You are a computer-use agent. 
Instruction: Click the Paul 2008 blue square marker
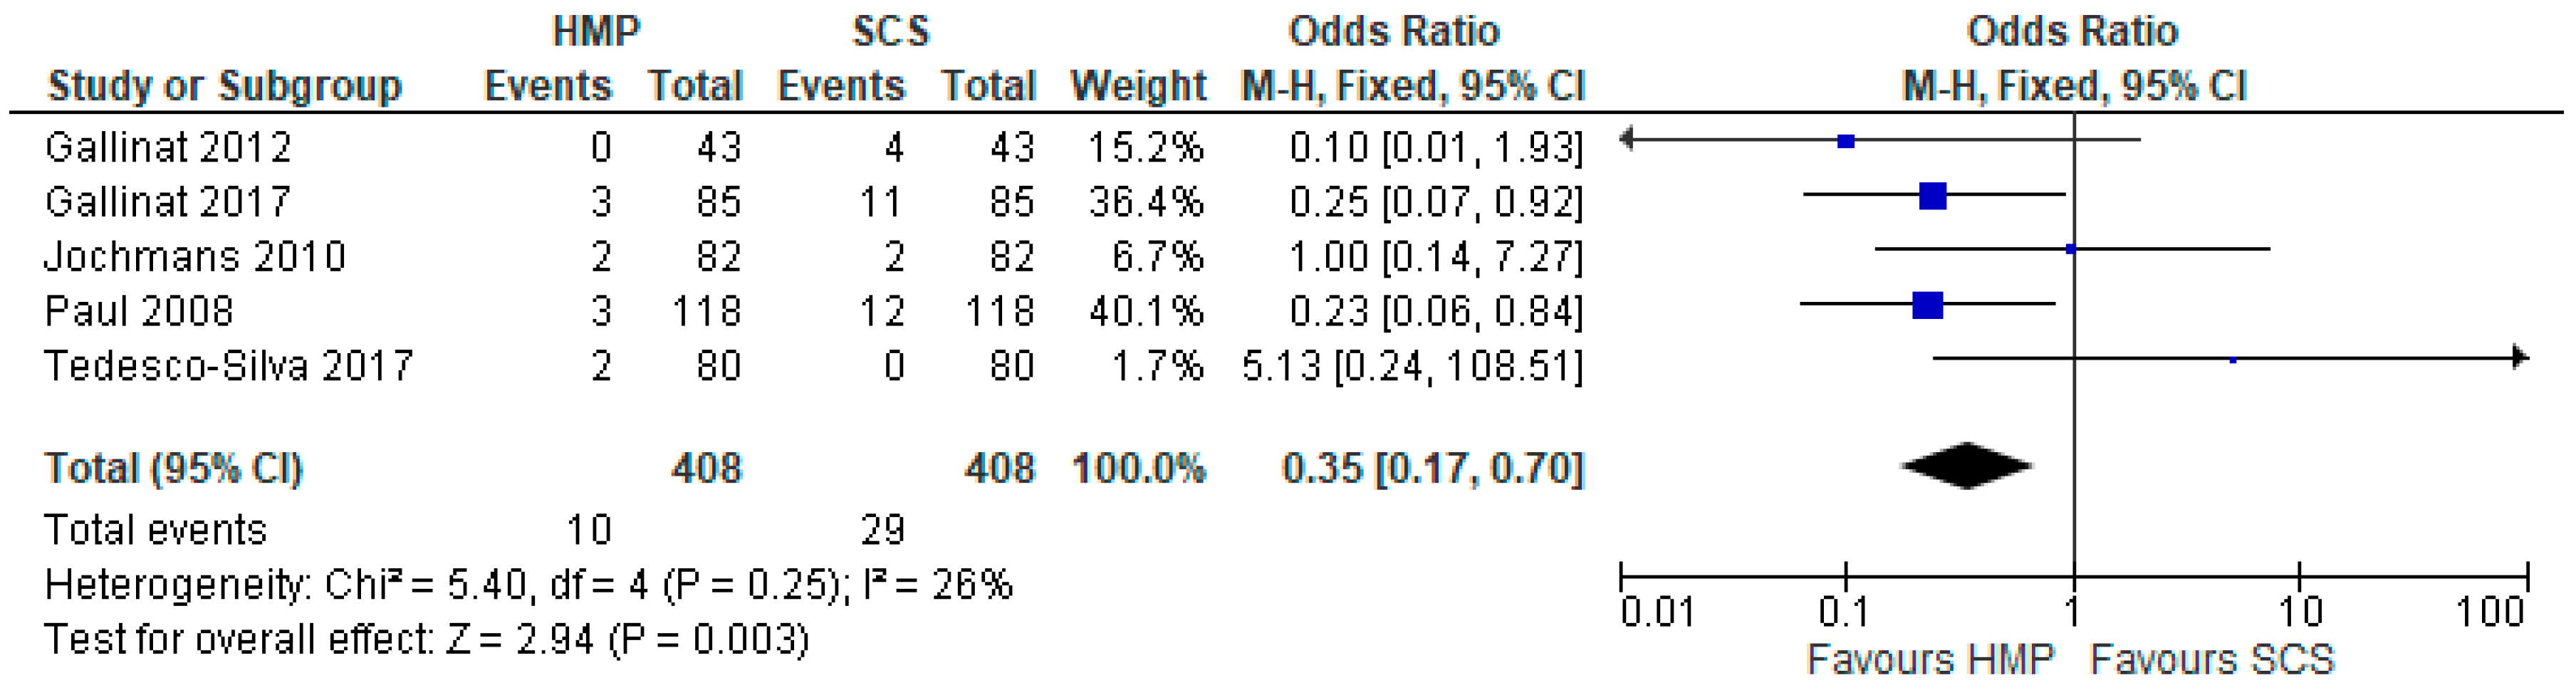click(x=1927, y=305)
